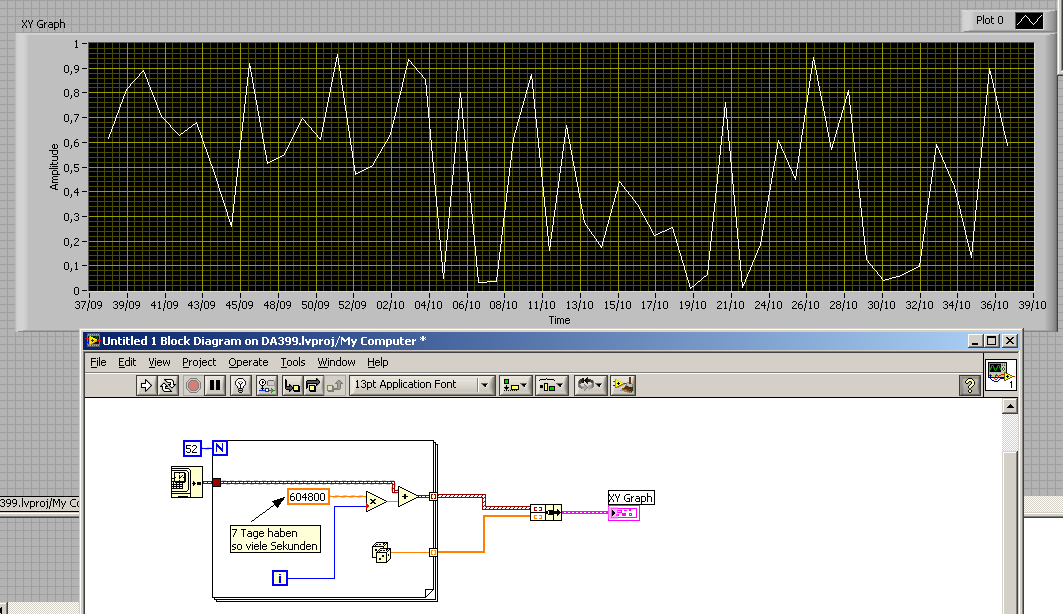This screenshot has width=1063, height=614.
Task: Select the Bundle node before XY Graph
Action: pyautogui.click(x=544, y=512)
